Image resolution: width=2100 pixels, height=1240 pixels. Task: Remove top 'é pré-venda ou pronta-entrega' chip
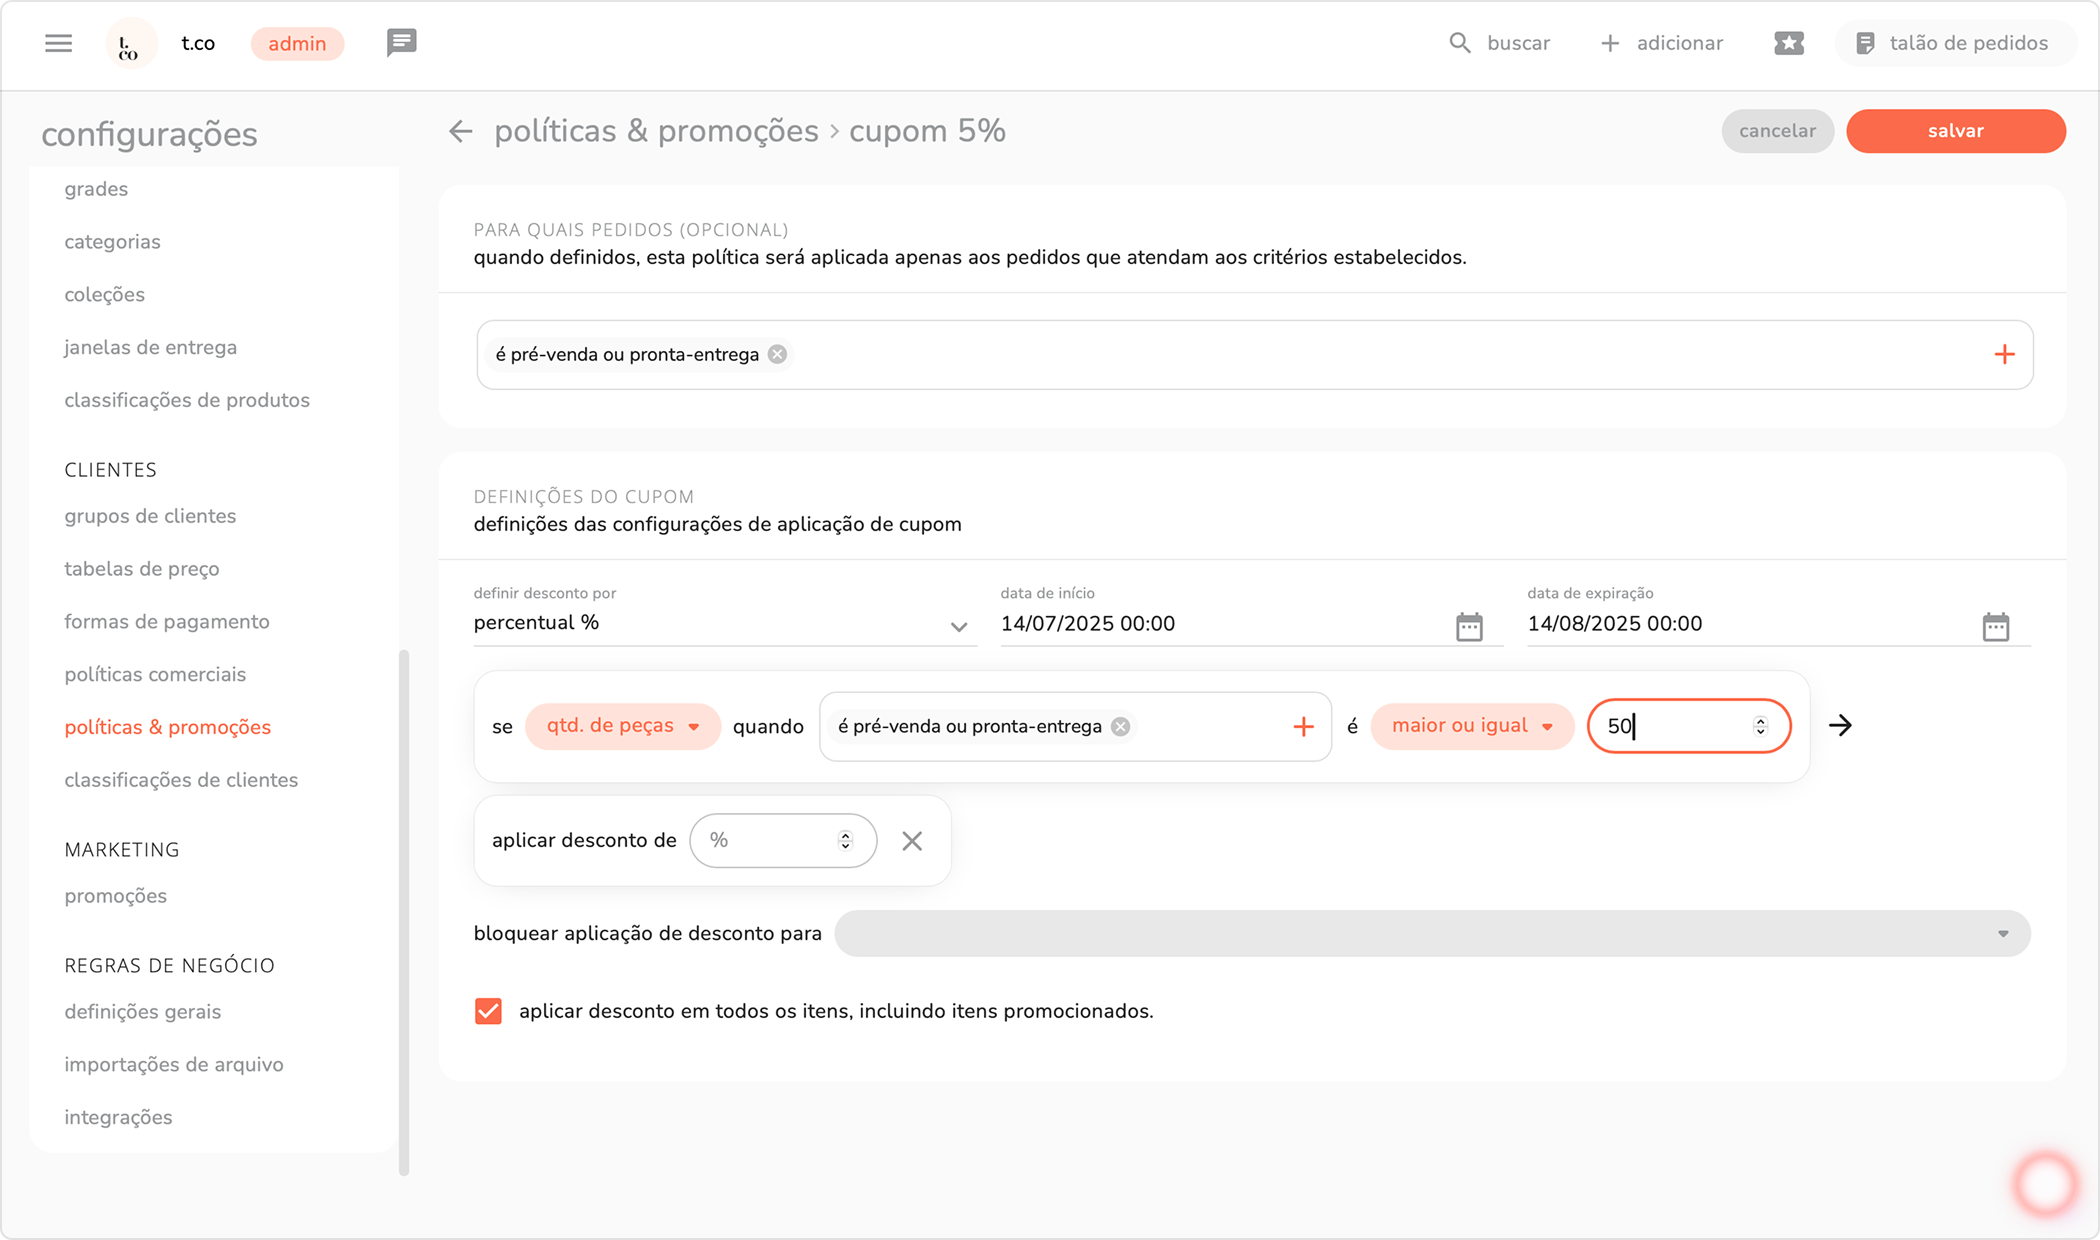tap(777, 355)
